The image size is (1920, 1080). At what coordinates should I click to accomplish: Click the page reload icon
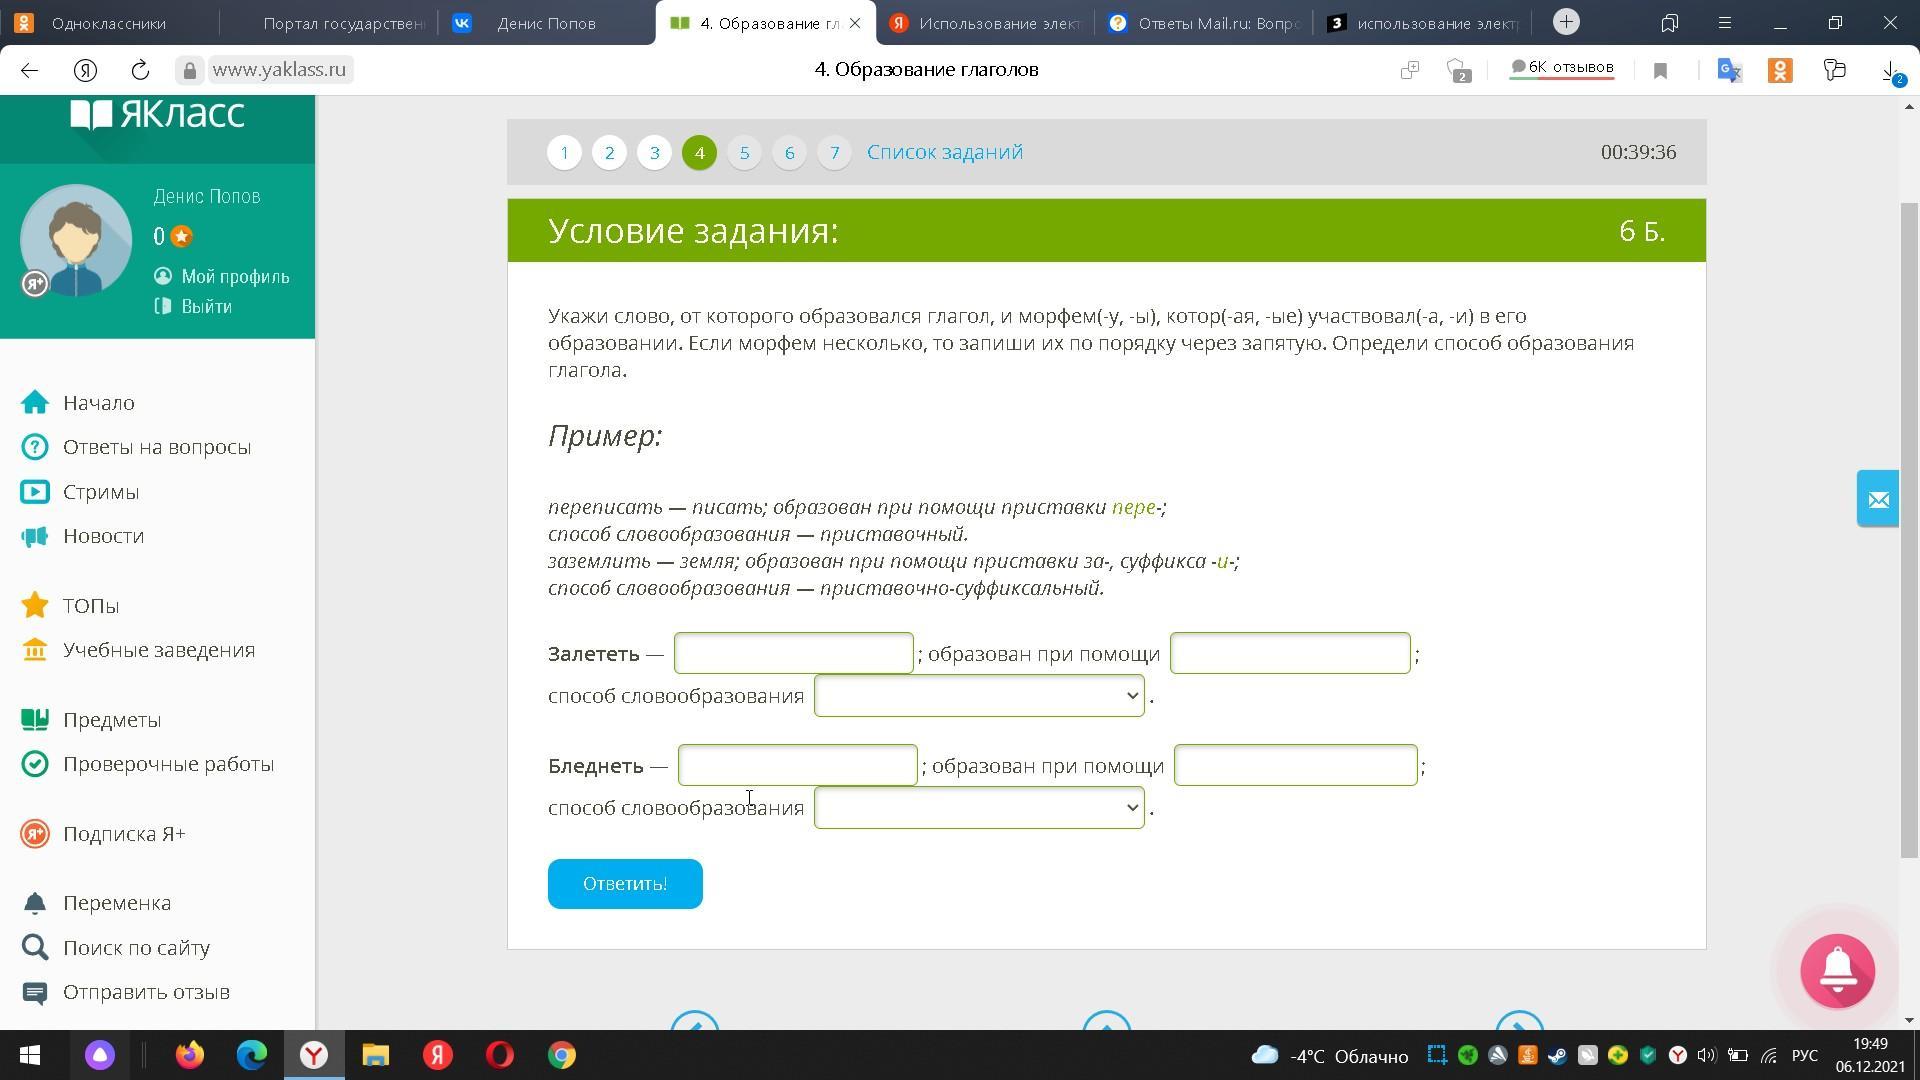(x=140, y=70)
